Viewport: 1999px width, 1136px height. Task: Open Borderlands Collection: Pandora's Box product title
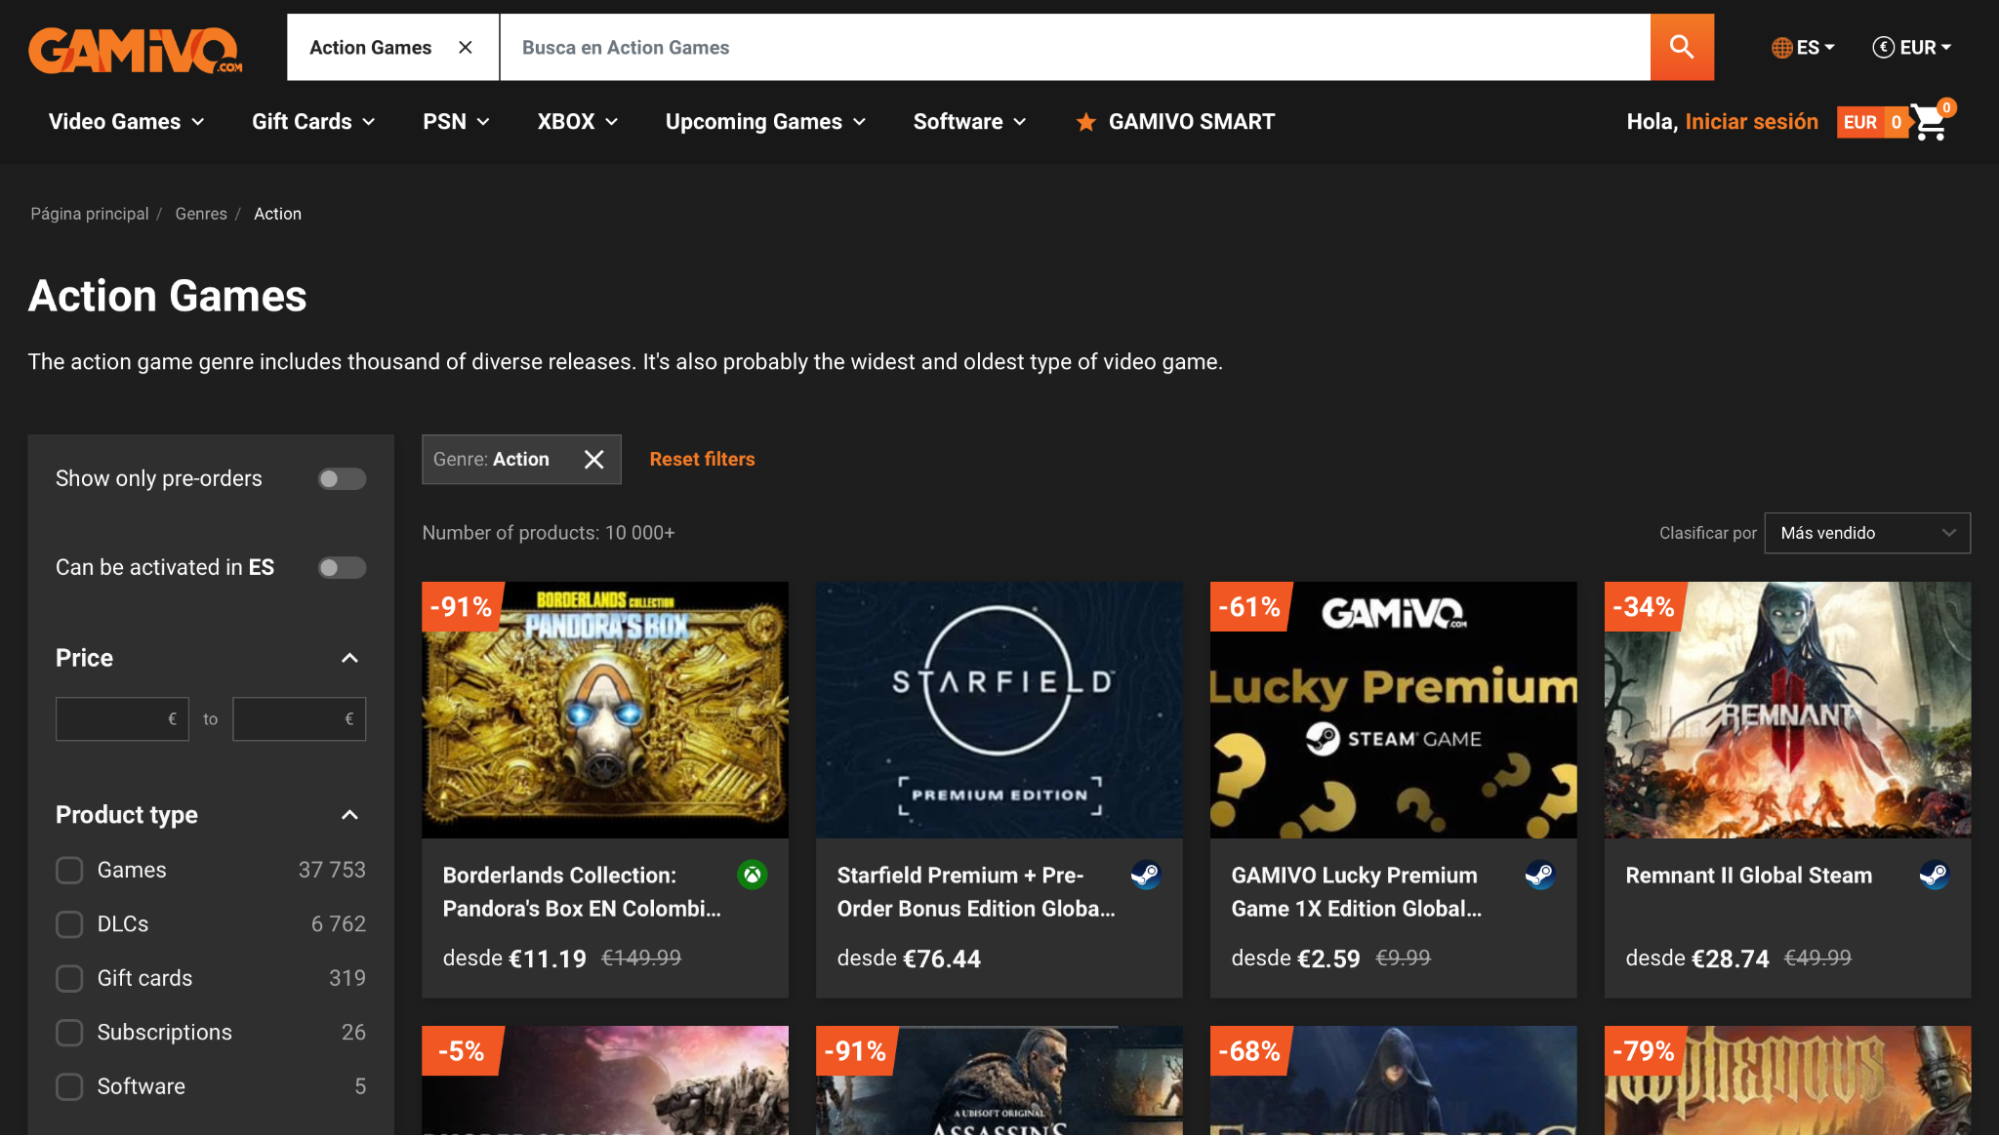[x=581, y=892]
